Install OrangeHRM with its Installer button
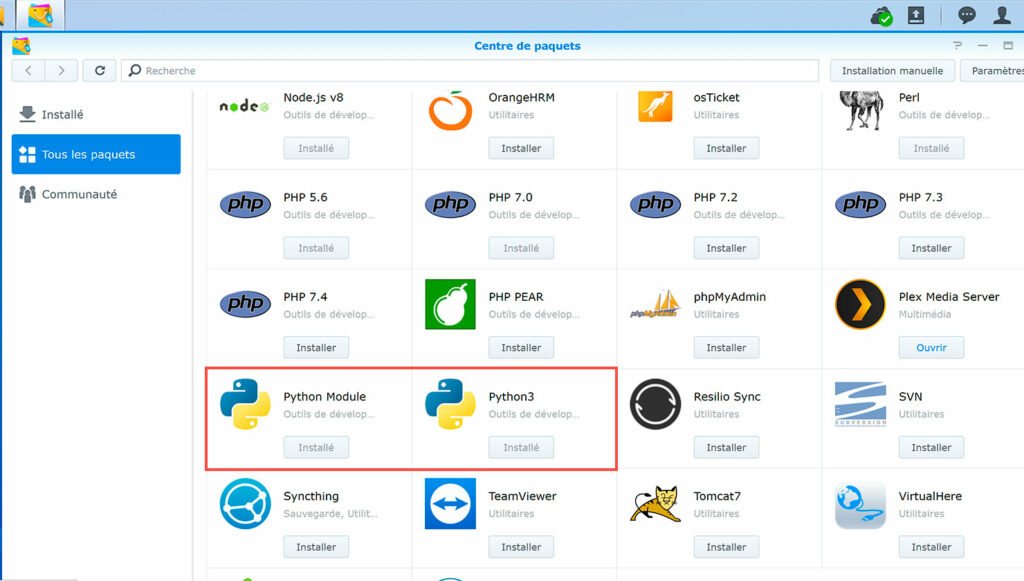Image resolution: width=1024 pixels, height=581 pixels. click(521, 148)
